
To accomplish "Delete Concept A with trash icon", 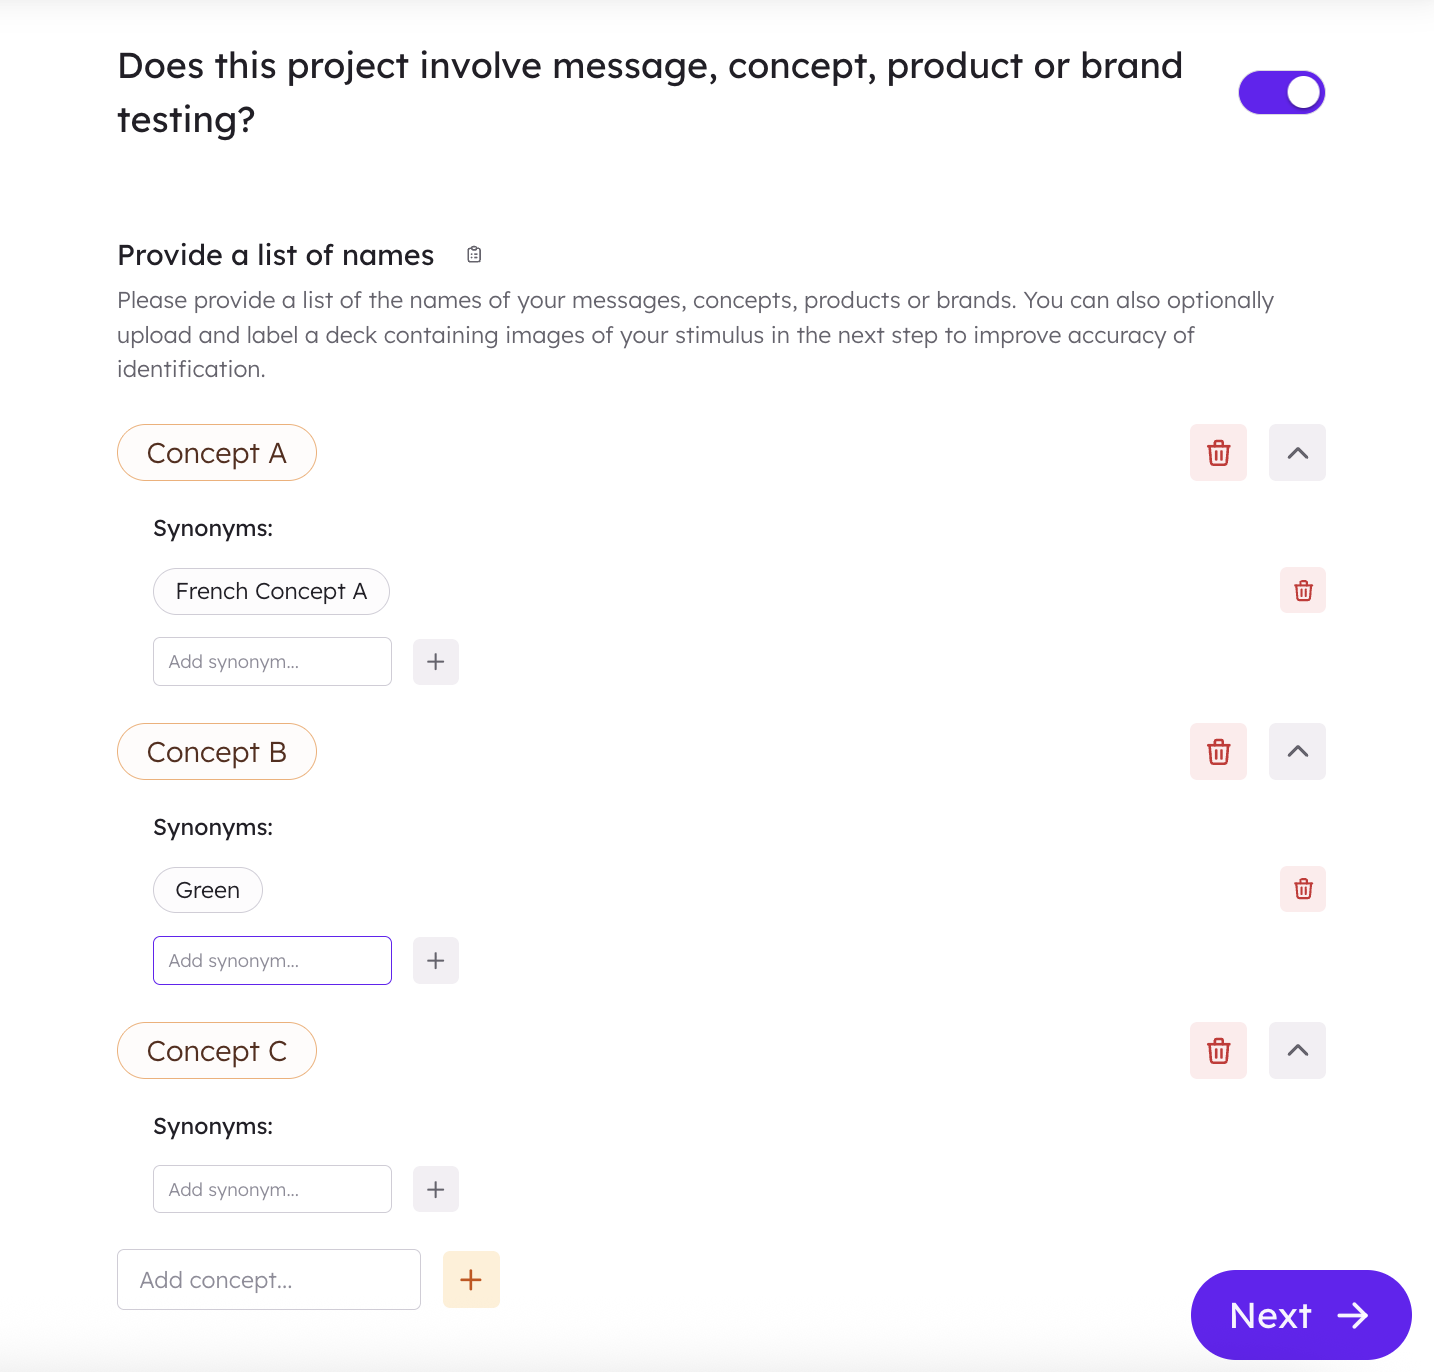I will point(1218,453).
